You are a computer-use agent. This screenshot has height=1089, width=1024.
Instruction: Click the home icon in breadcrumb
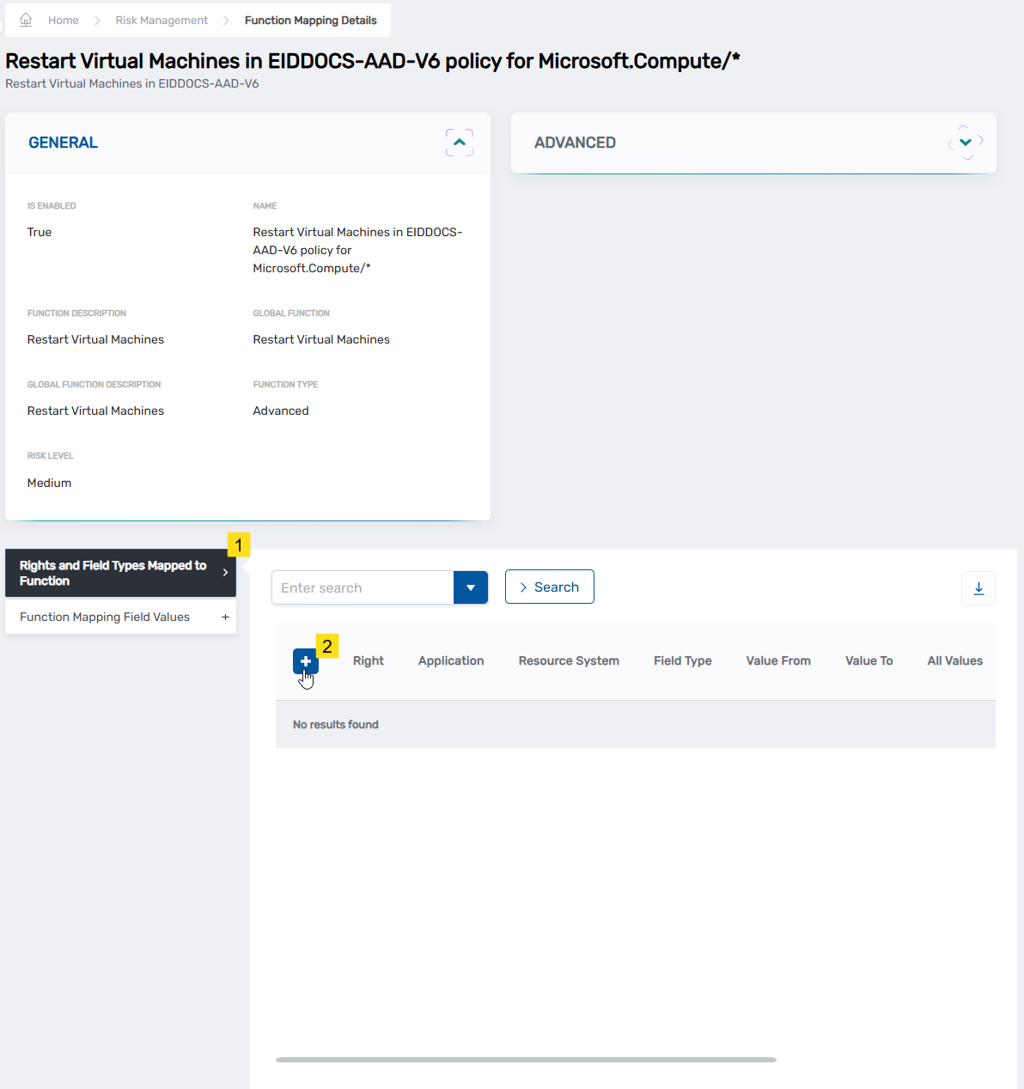(x=26, y=19)
